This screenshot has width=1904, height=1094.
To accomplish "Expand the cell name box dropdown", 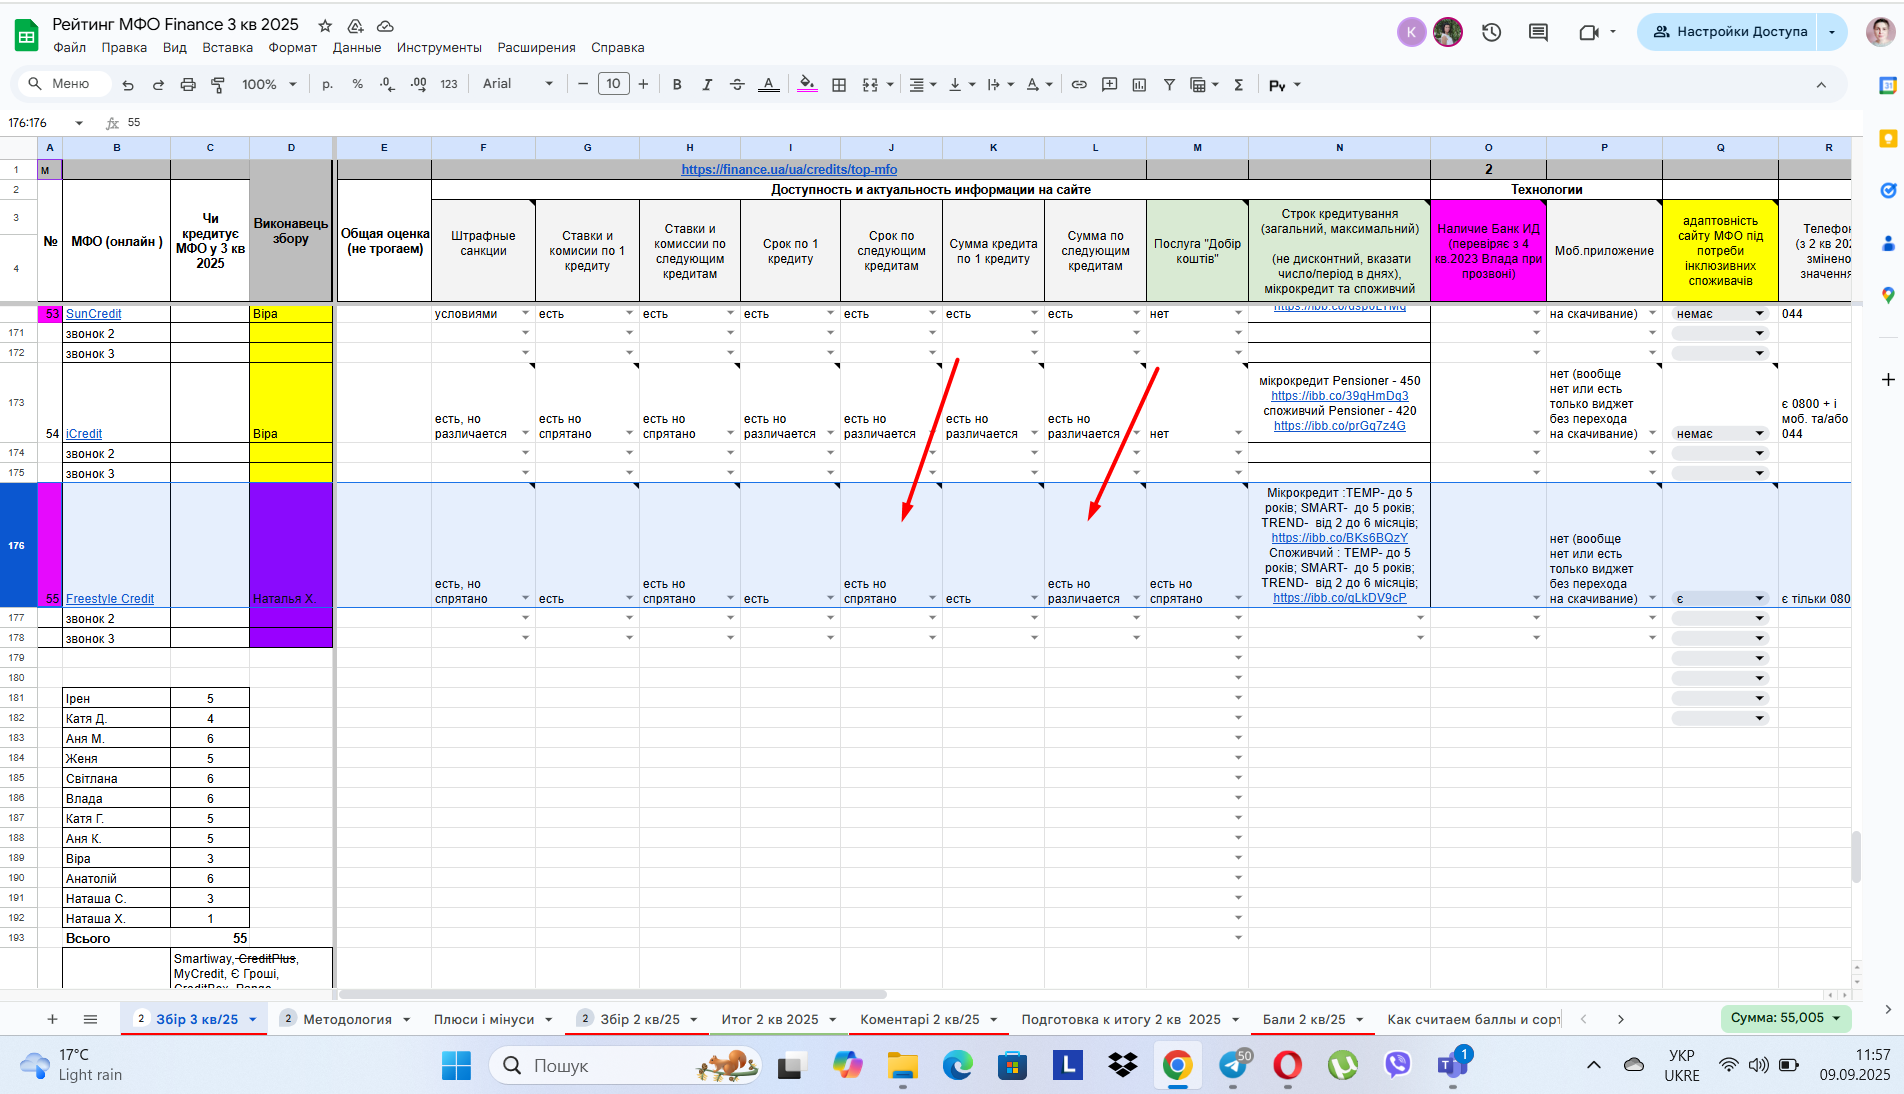I will pos(79,123).
